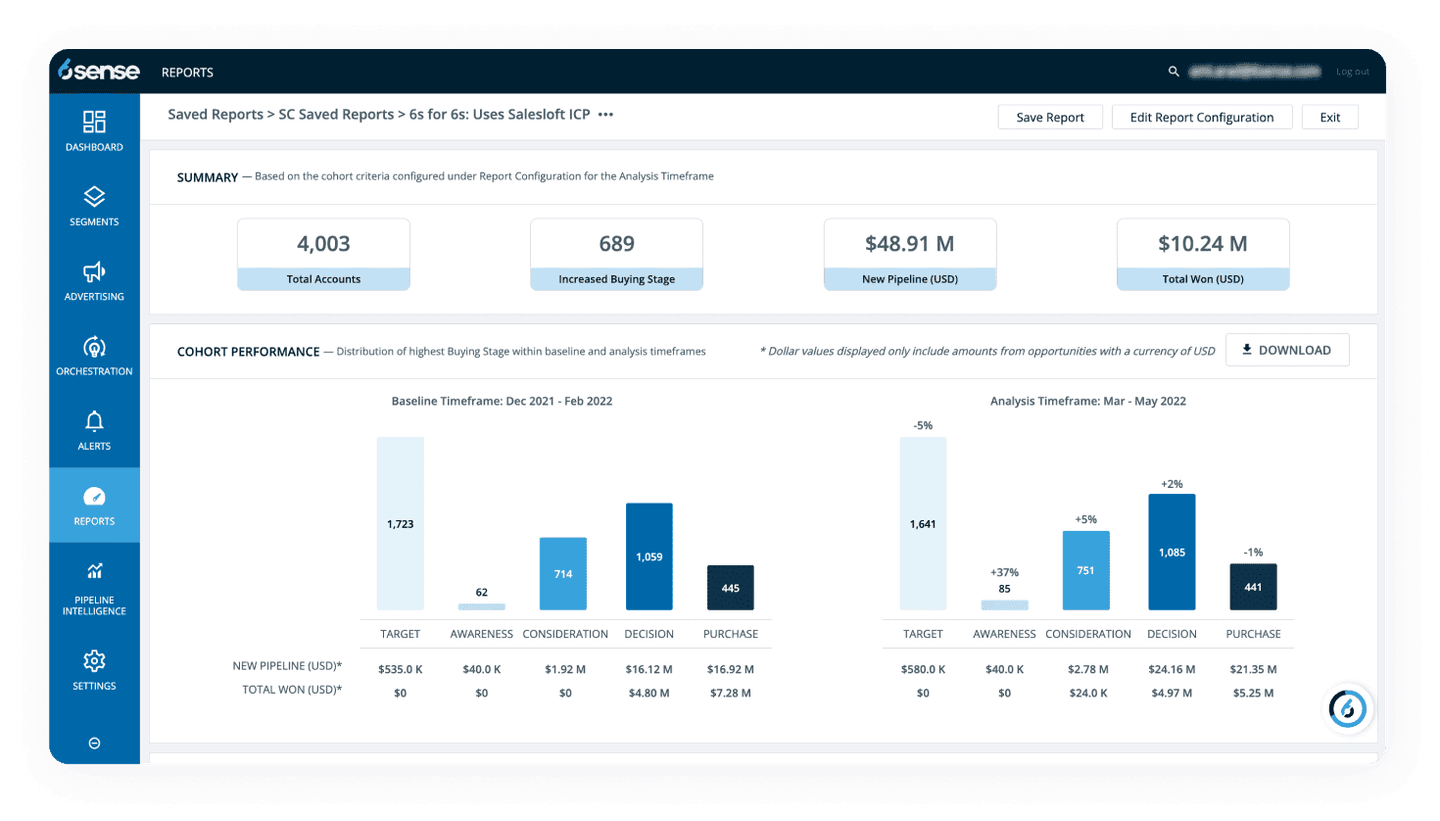Click the Alerts bell icon
Screen dimensions: 1440x821
point(94,422)
